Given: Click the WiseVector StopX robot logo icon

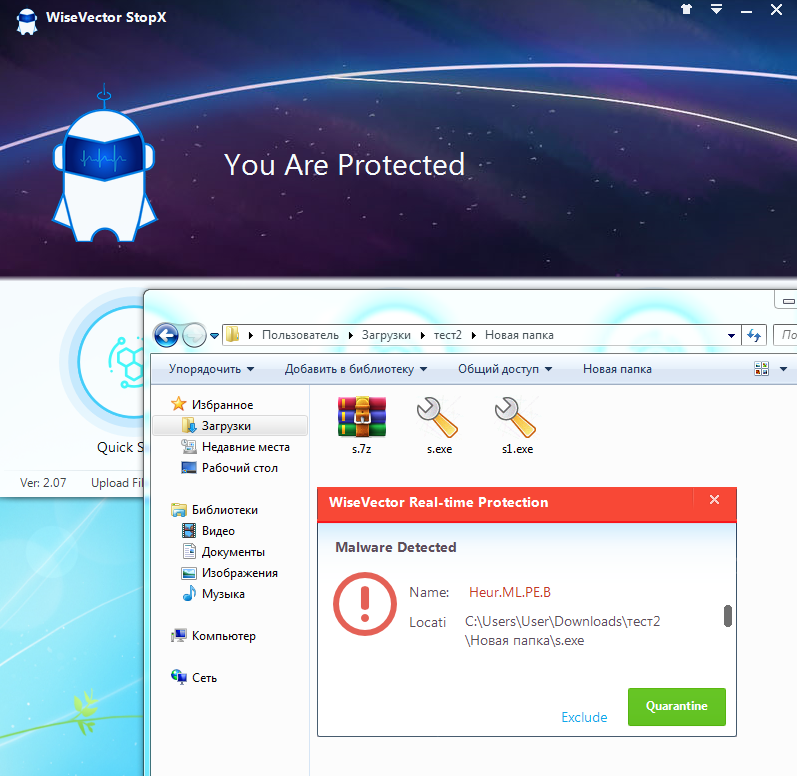Looking at the screenshot, I should pyautogui.click(x=26, y=20).
